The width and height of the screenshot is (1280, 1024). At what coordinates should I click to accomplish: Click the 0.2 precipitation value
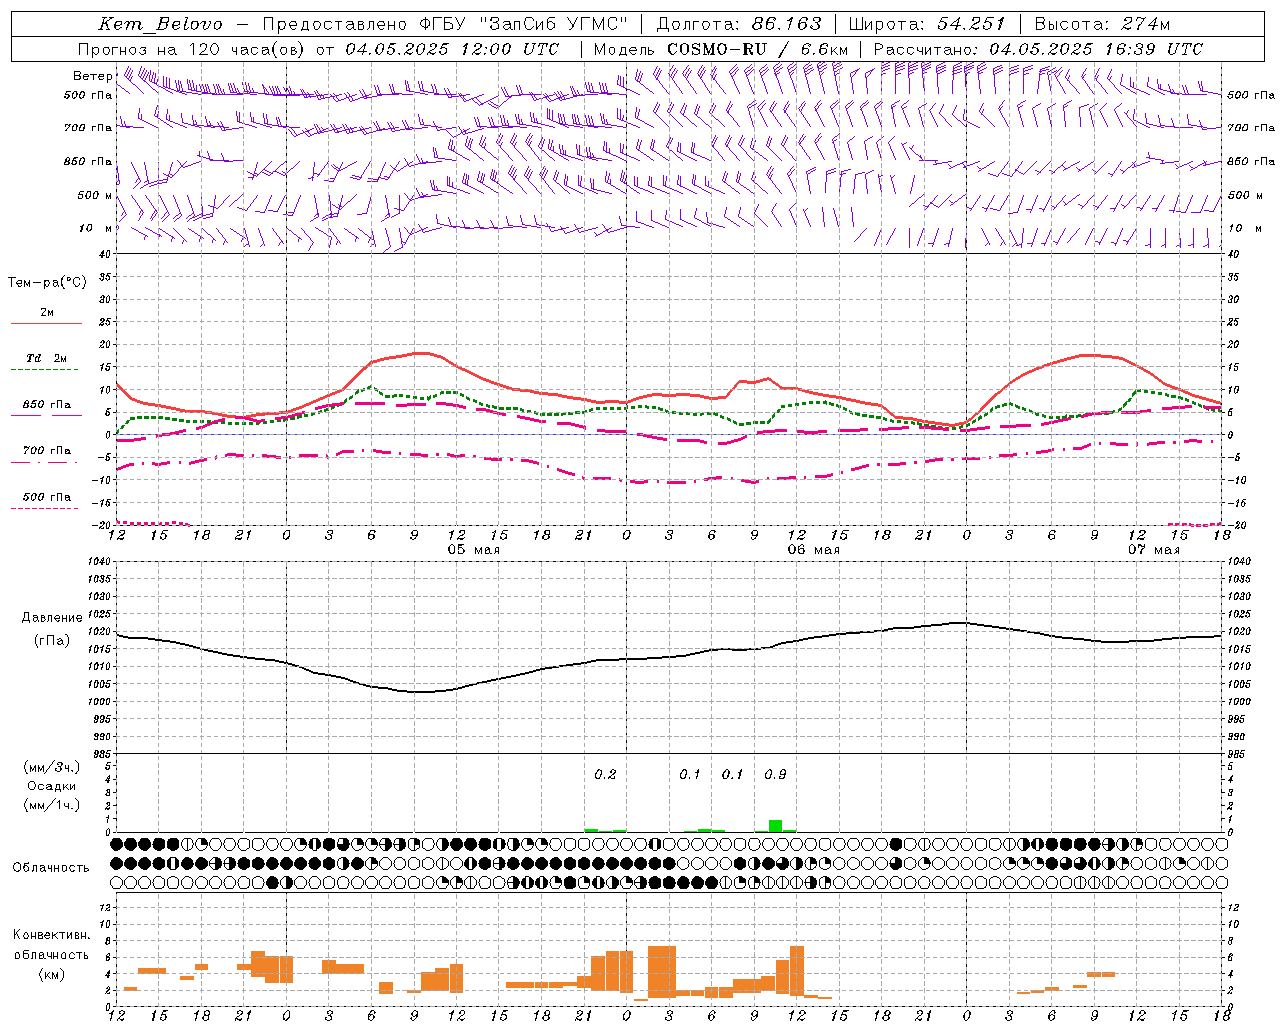(x=605, y=775)
